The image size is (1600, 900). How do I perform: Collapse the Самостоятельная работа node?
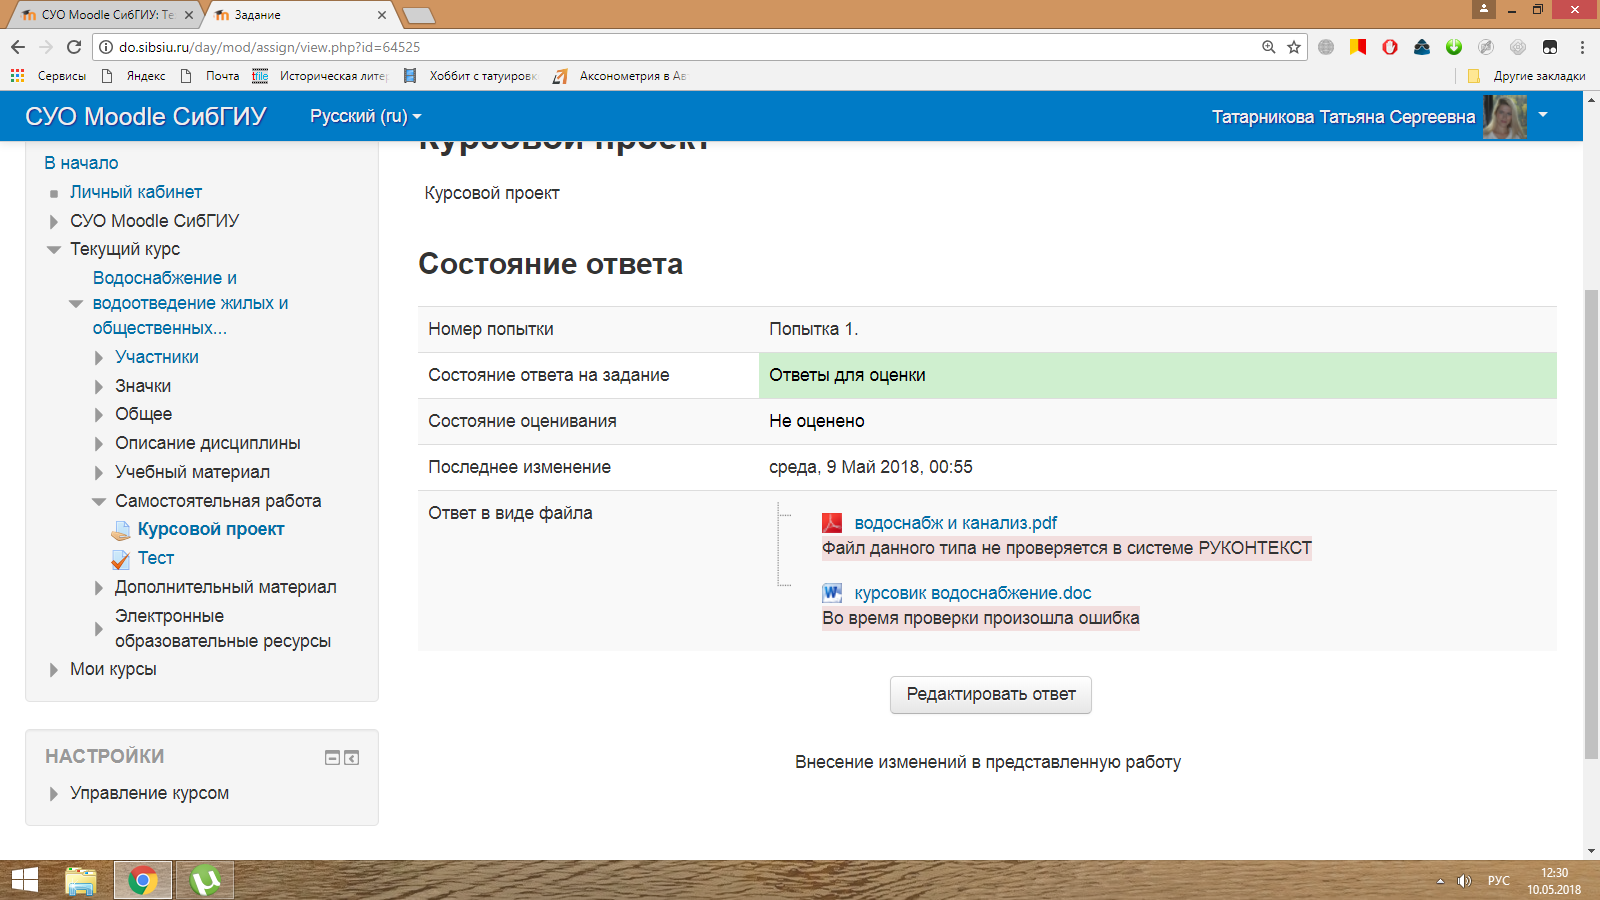click(x=99, y=502)
